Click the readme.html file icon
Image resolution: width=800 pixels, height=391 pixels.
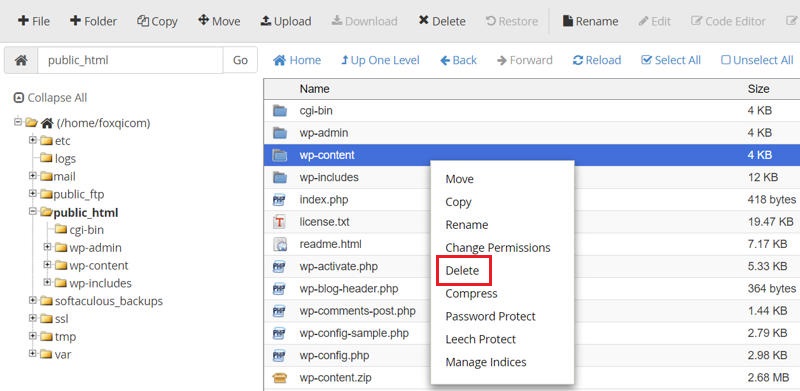click(x=280, y=245)
